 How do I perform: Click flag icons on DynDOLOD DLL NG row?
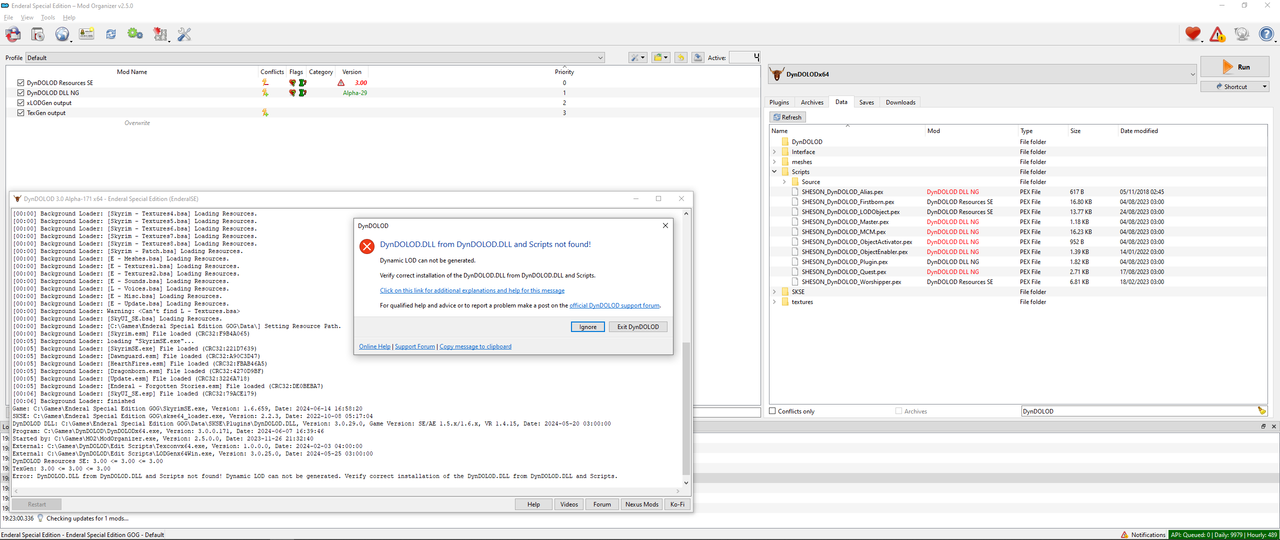[297, 92]
